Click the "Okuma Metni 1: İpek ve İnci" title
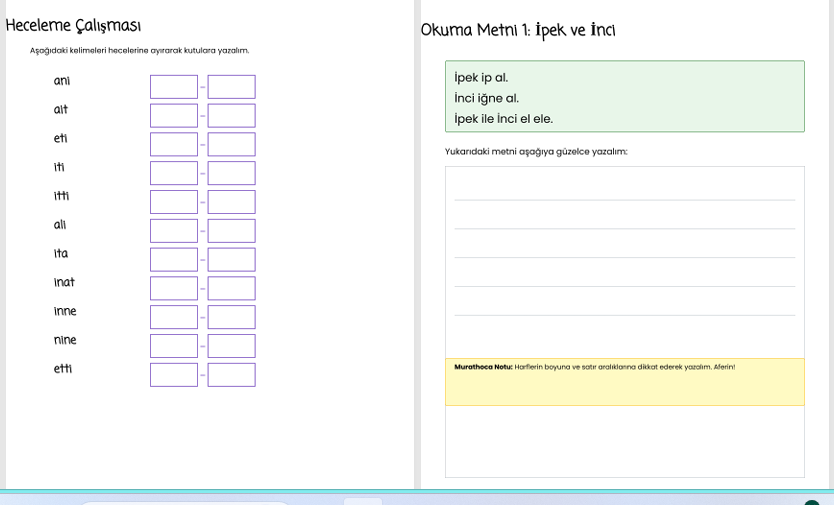834x505 pixels. pyautogui.click(x=518, y=30)
